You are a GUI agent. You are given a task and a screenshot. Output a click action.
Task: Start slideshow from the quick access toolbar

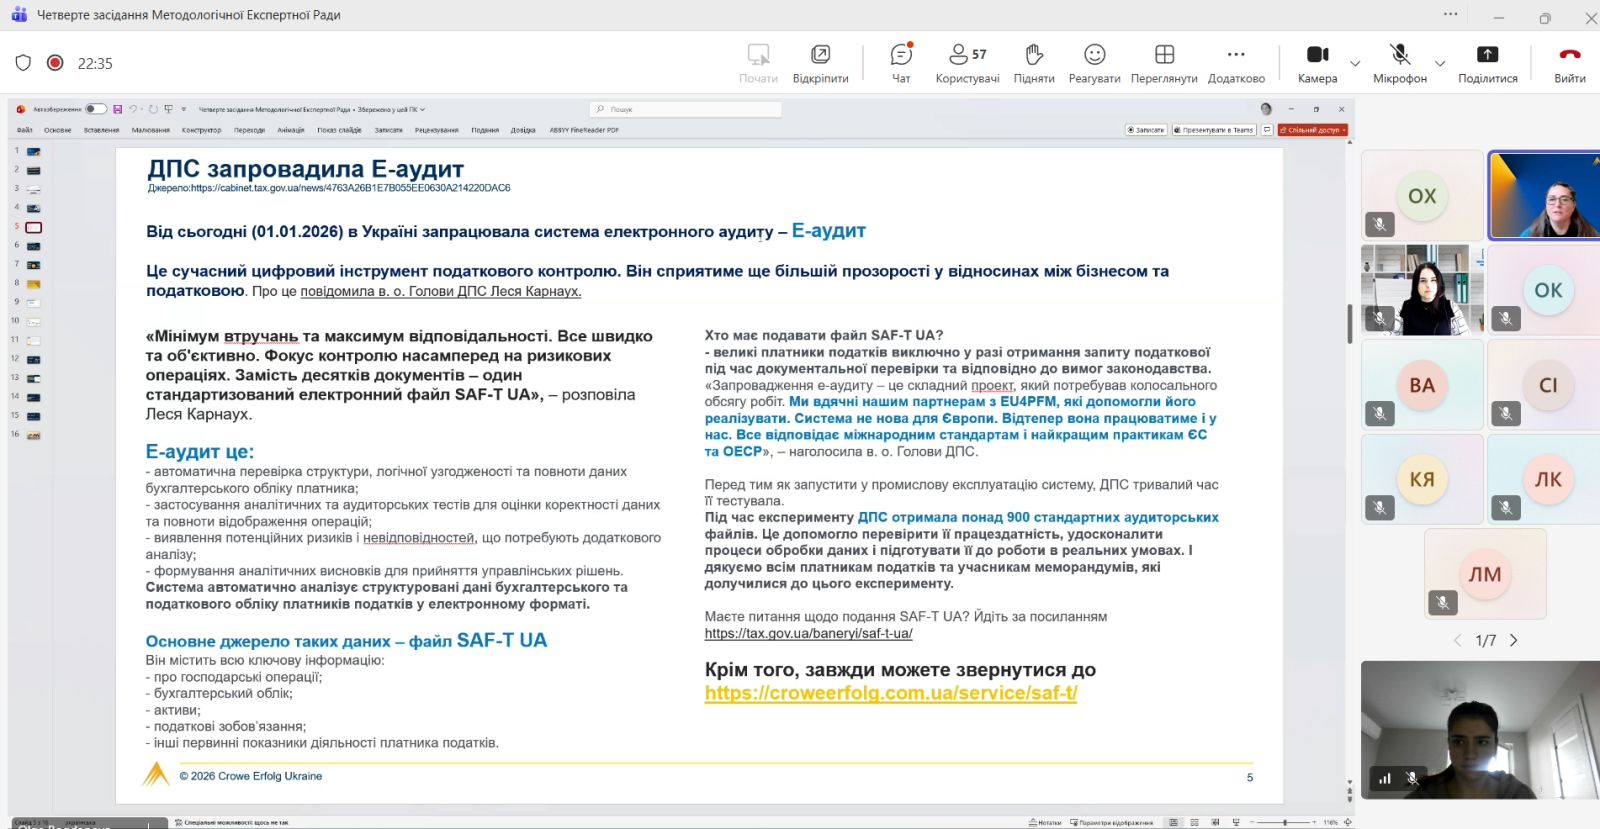(169, 109)
